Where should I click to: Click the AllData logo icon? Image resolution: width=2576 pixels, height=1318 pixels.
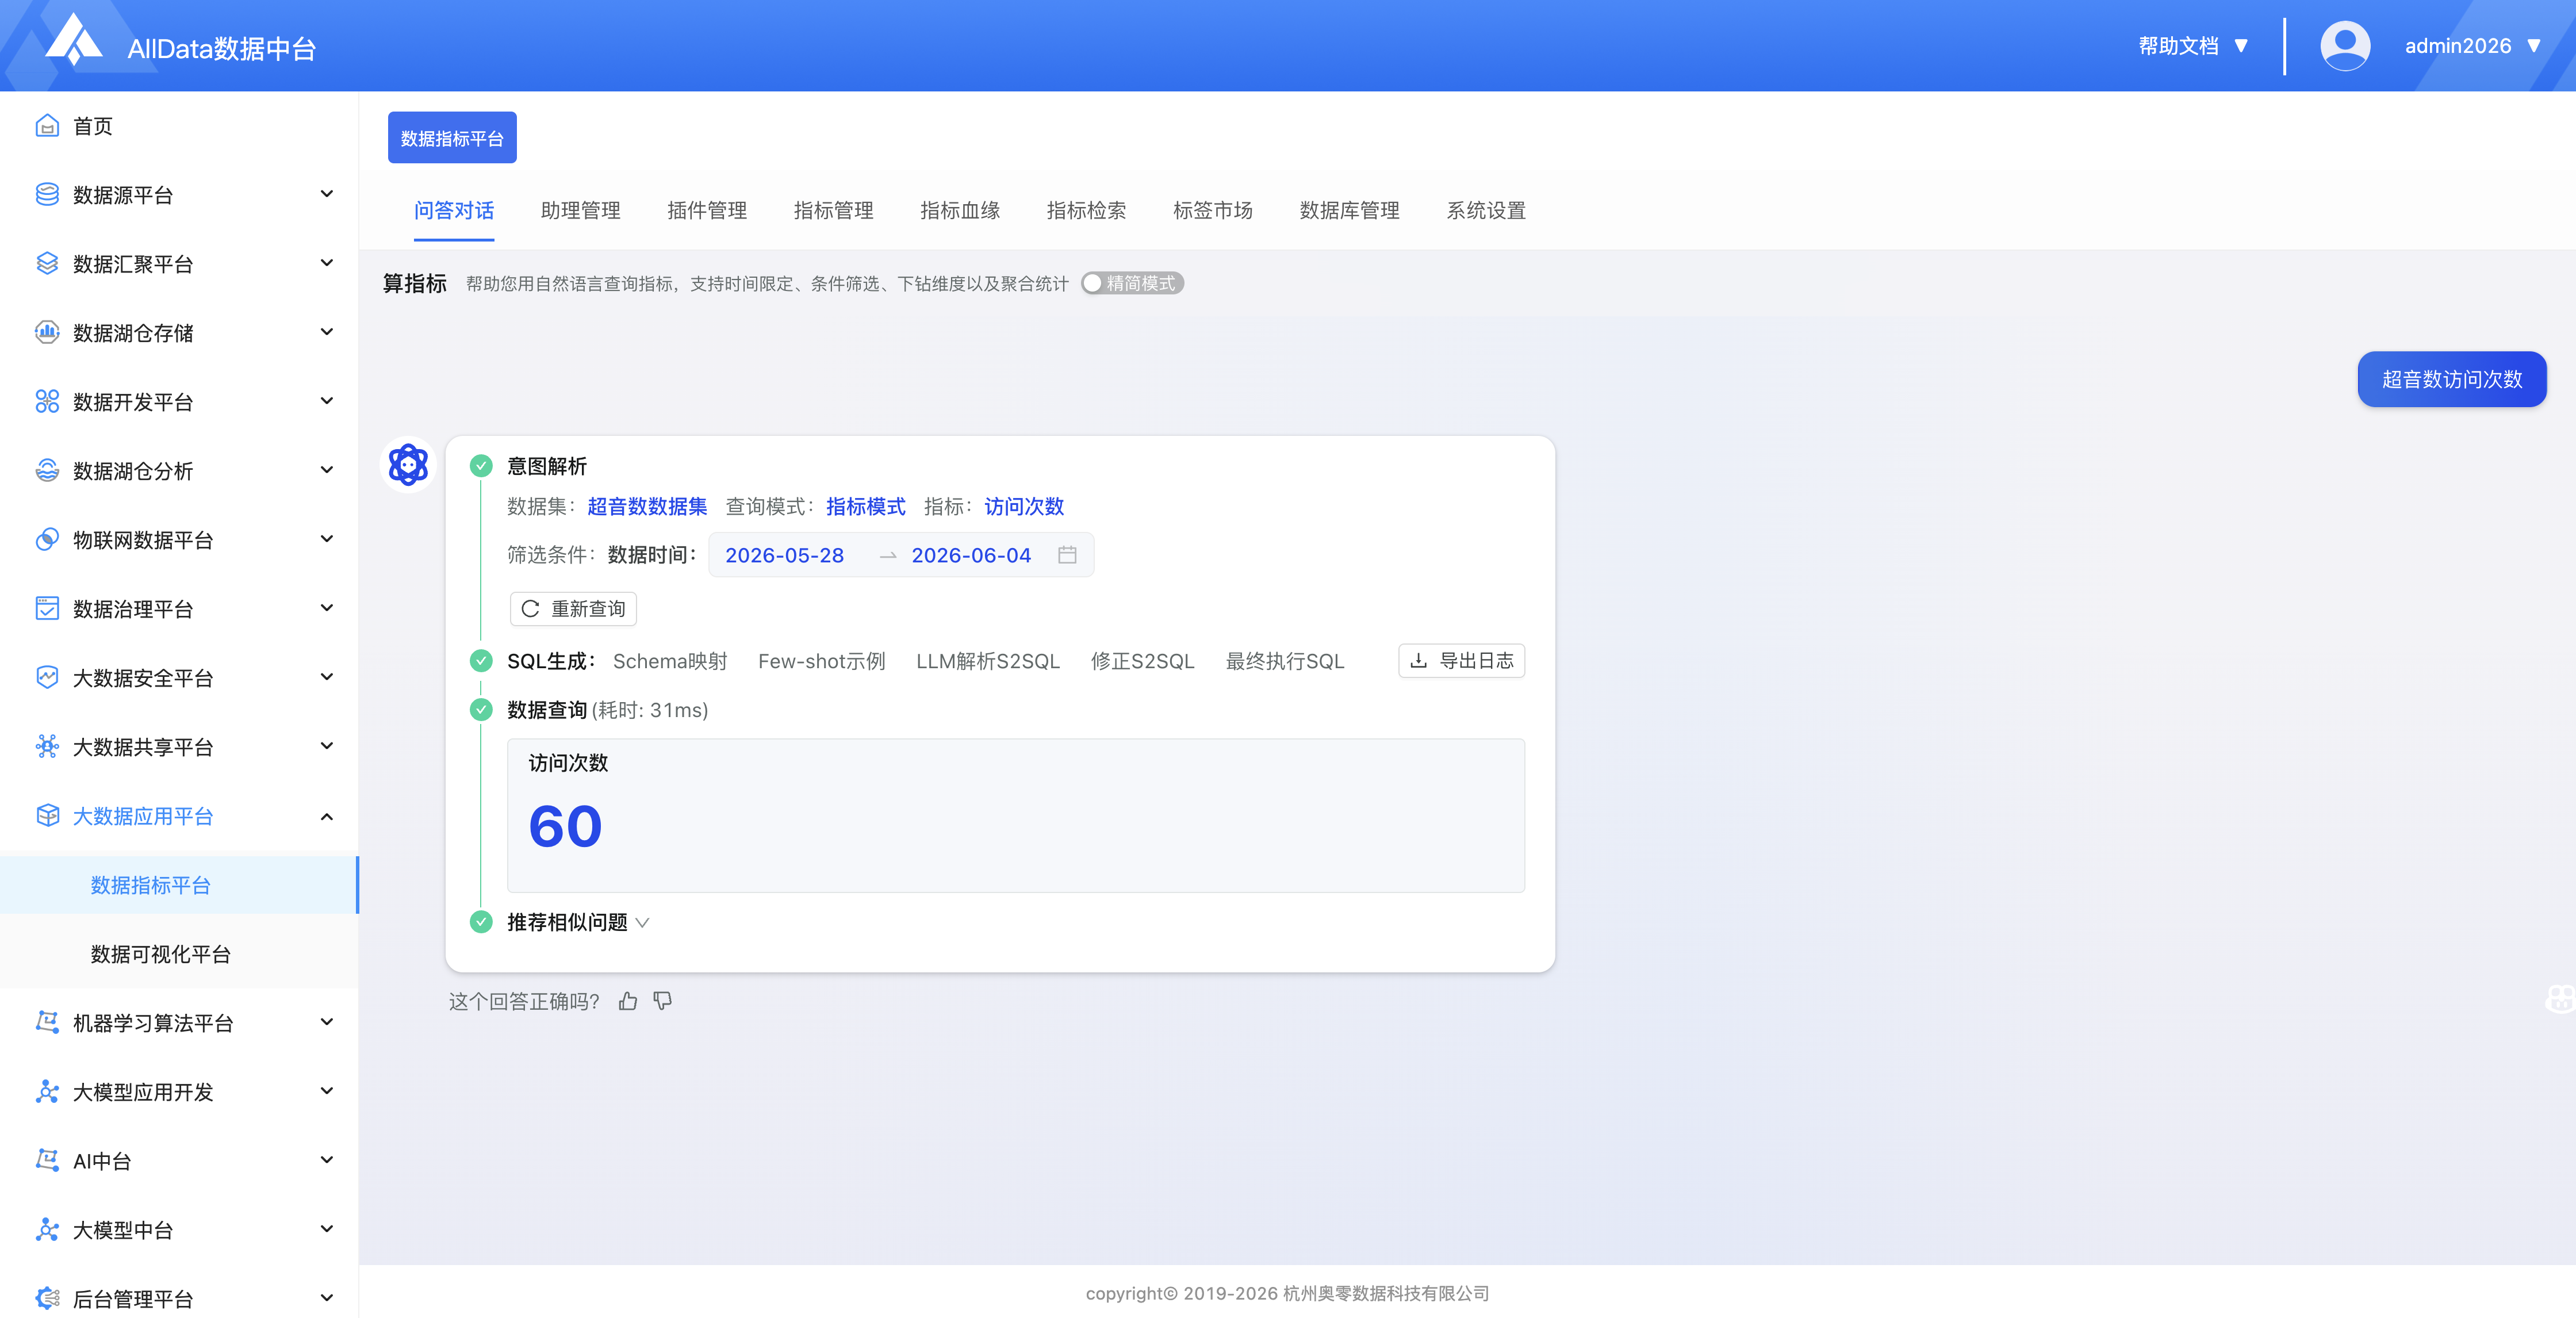click(x=75, y=40)
